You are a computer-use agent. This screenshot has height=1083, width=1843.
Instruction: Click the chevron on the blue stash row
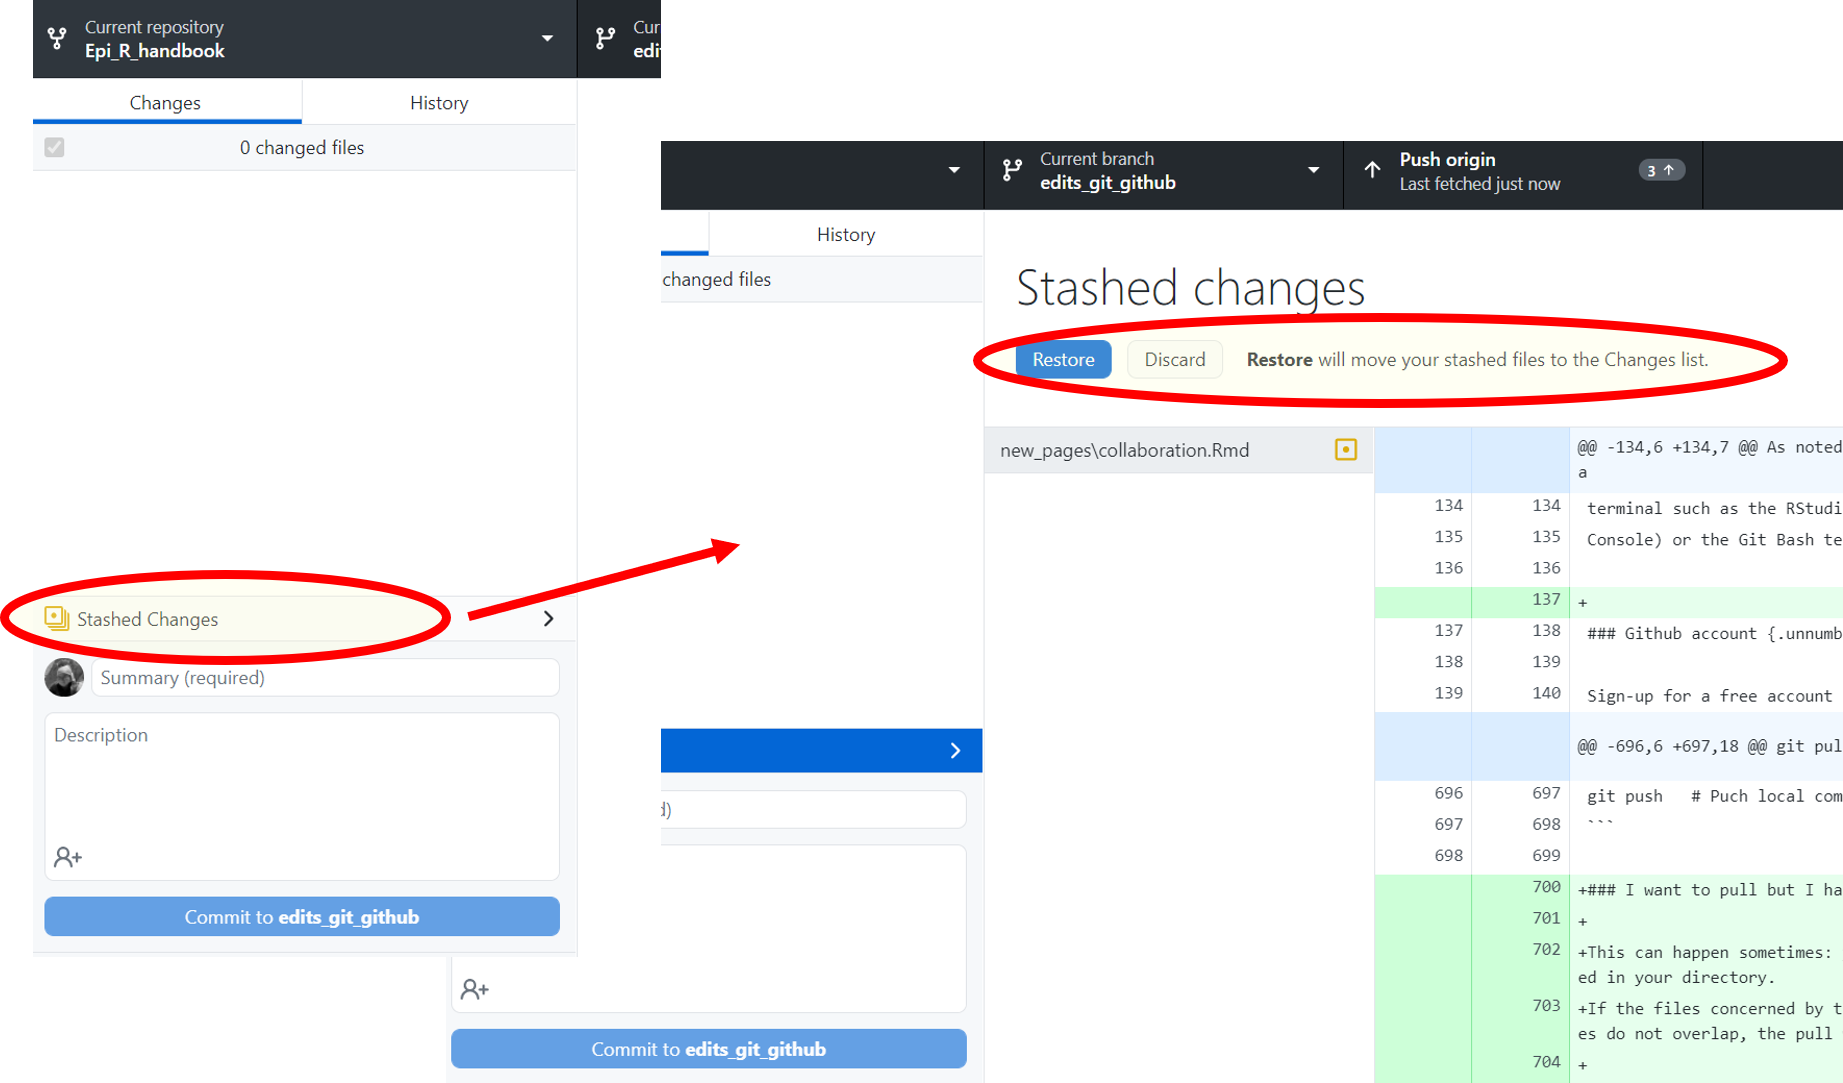955,750
